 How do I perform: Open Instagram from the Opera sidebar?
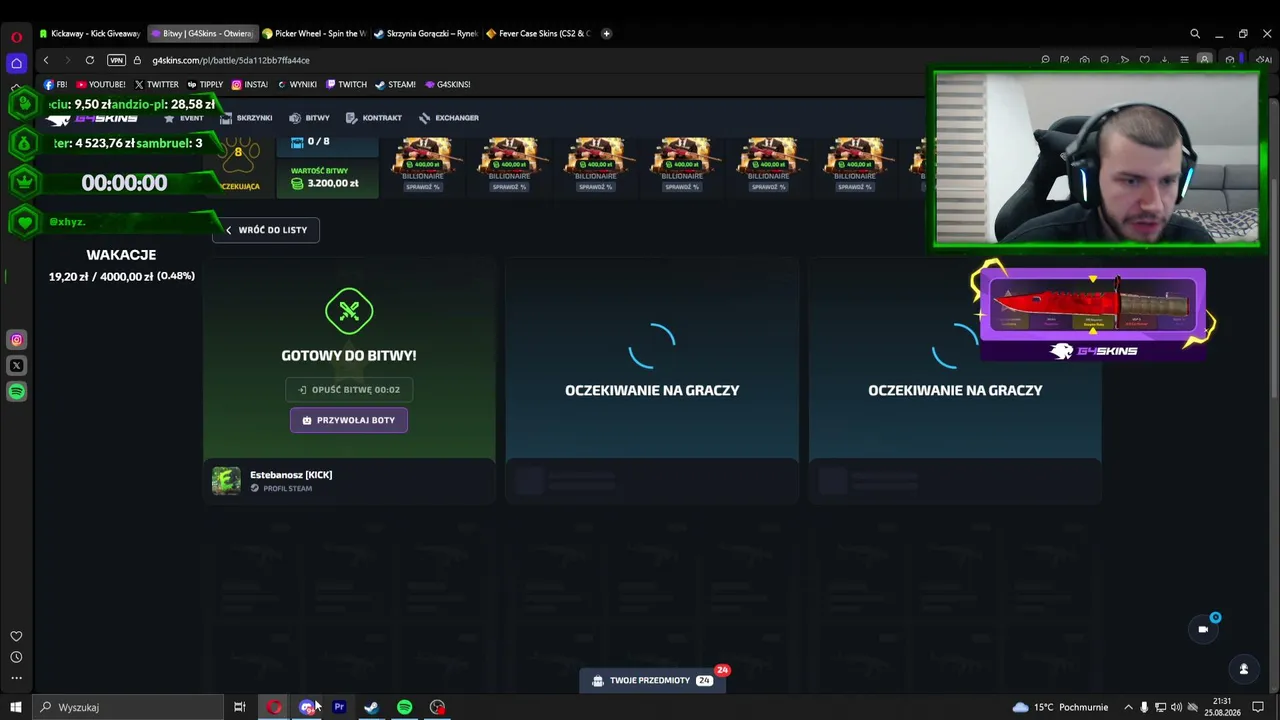point(16,340)
